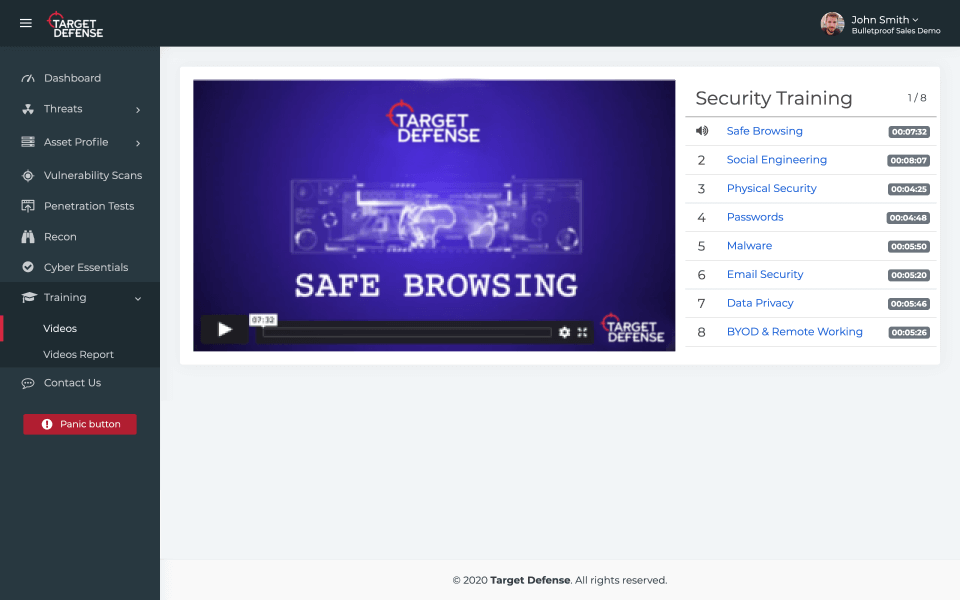This screenshot has height=601, width=960.
Task: Click the 07:32 video time tooltip
Action: [x=263, y=320]
